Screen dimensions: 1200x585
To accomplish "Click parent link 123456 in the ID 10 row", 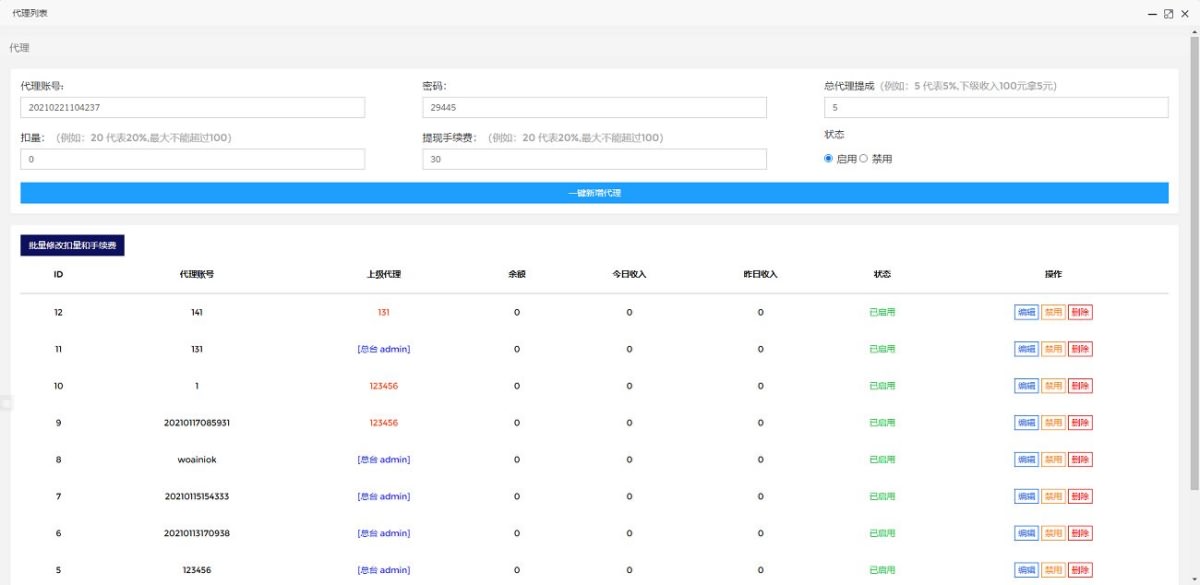I will pyautogui.click(x=384, y=386).
